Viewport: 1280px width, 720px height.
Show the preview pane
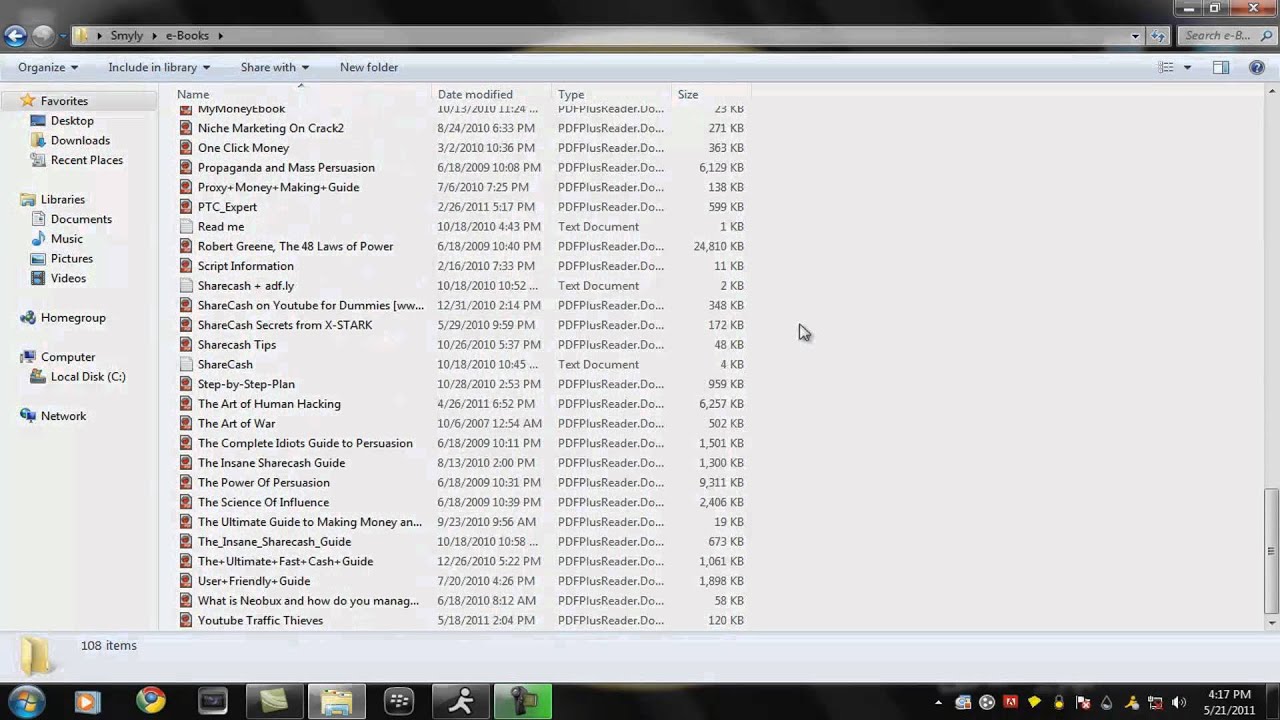[1221, 67]
